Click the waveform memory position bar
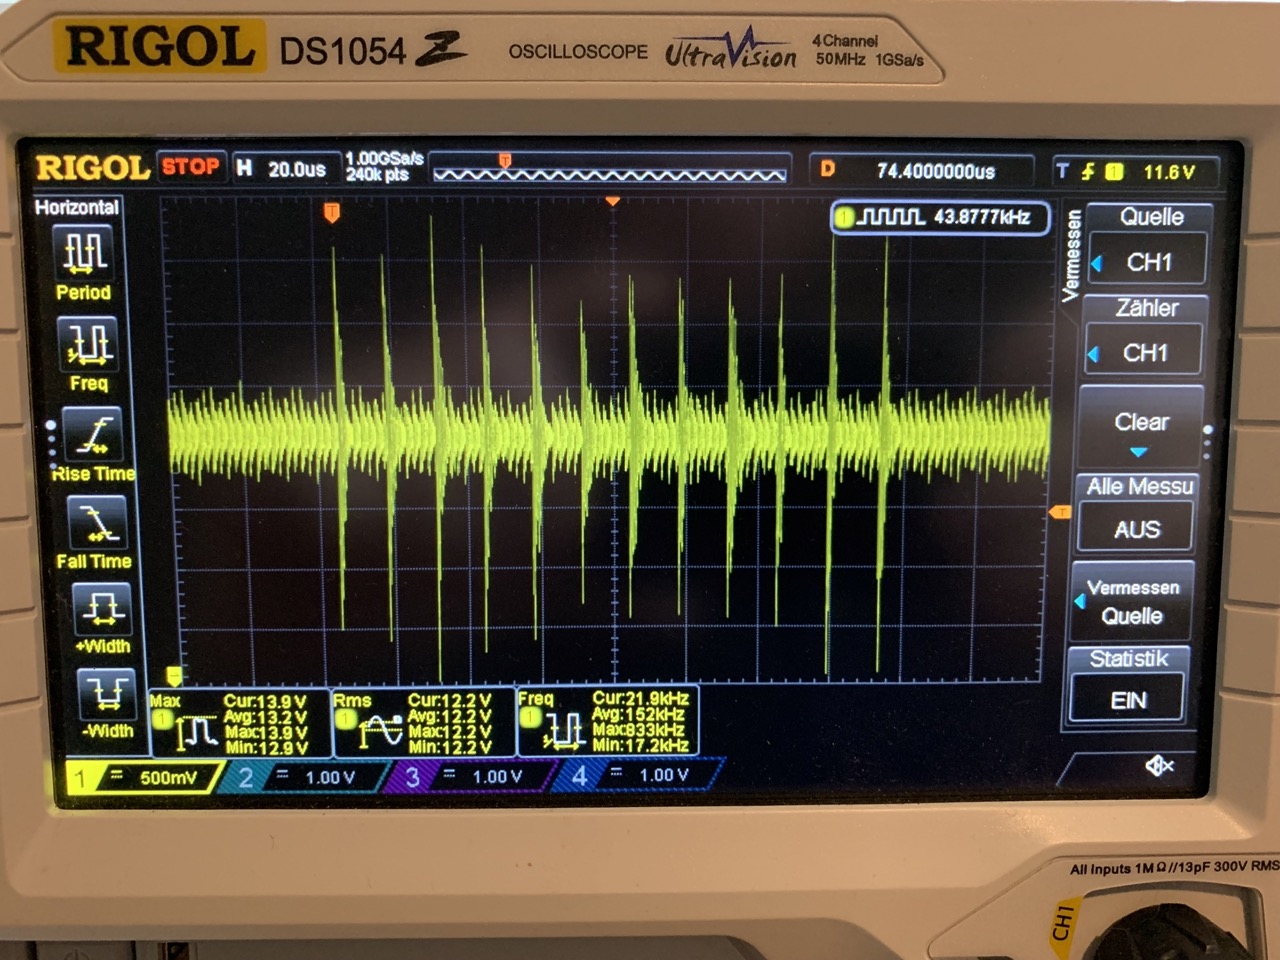The image size is (1280, 960). point(610,170)
